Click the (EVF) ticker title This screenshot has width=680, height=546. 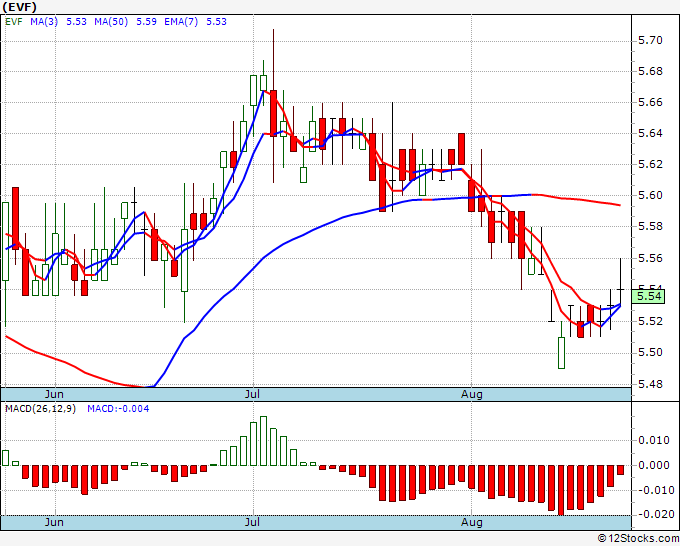tap(20, 7)
